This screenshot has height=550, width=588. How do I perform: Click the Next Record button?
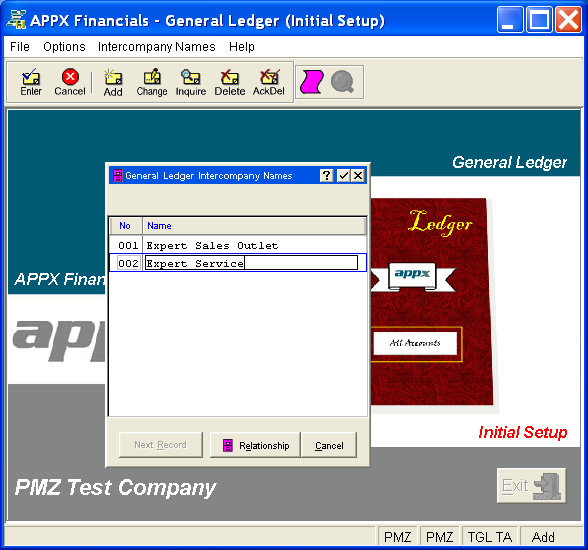point(160,445)
